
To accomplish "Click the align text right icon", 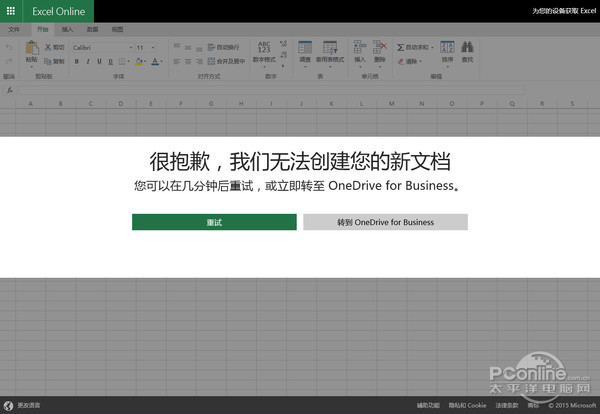I will pyautogui.click(x=199, y=61).
